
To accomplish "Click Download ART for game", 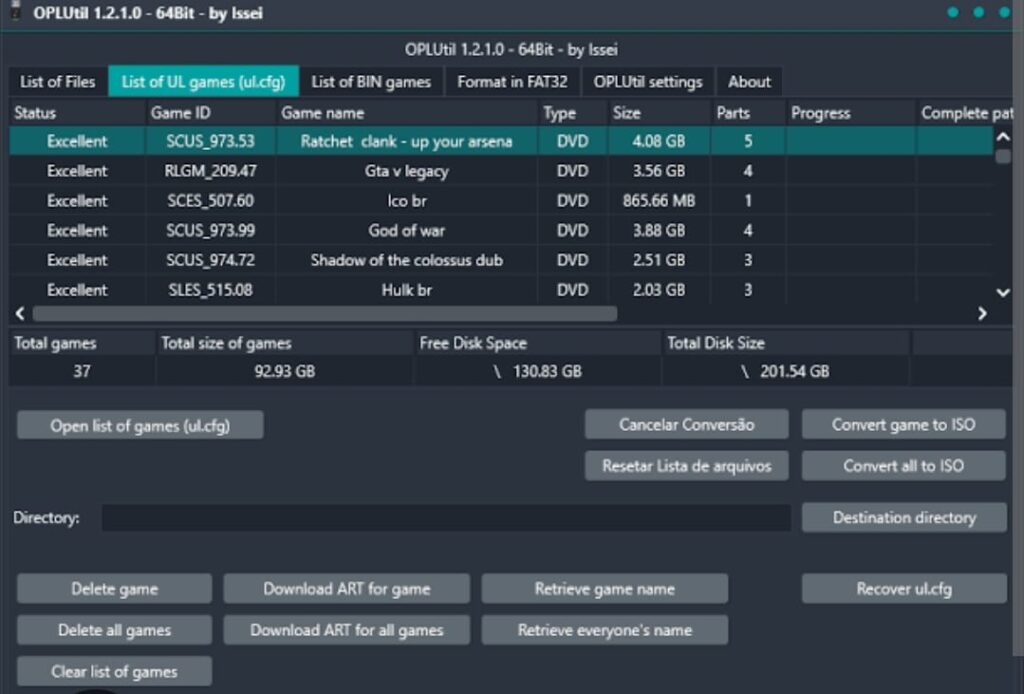I will 347,589.
